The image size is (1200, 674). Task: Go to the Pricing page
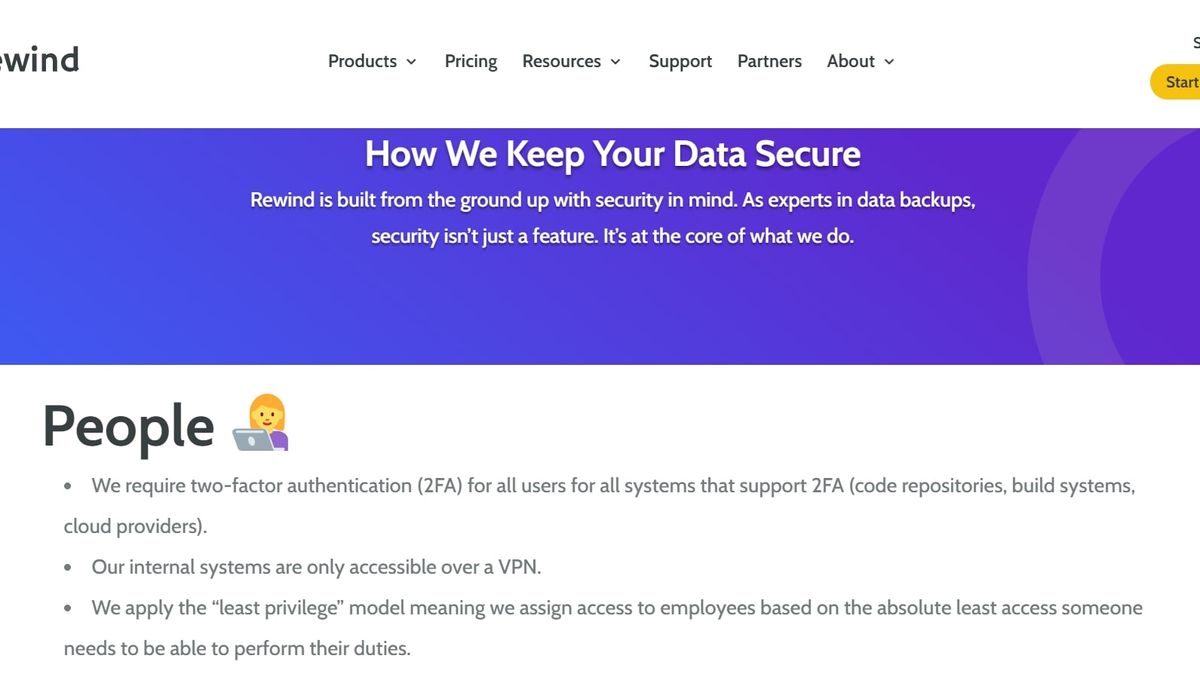(x=471, y=61)
